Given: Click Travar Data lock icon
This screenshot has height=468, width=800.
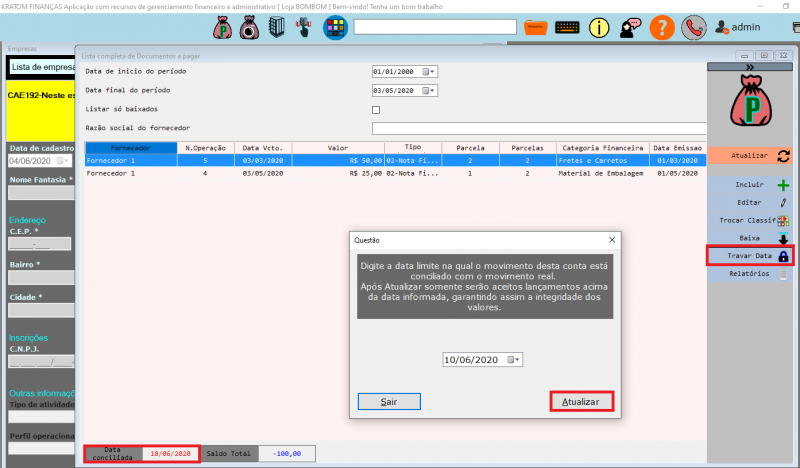Looking at the screenshot, I should tap(783, 256).
